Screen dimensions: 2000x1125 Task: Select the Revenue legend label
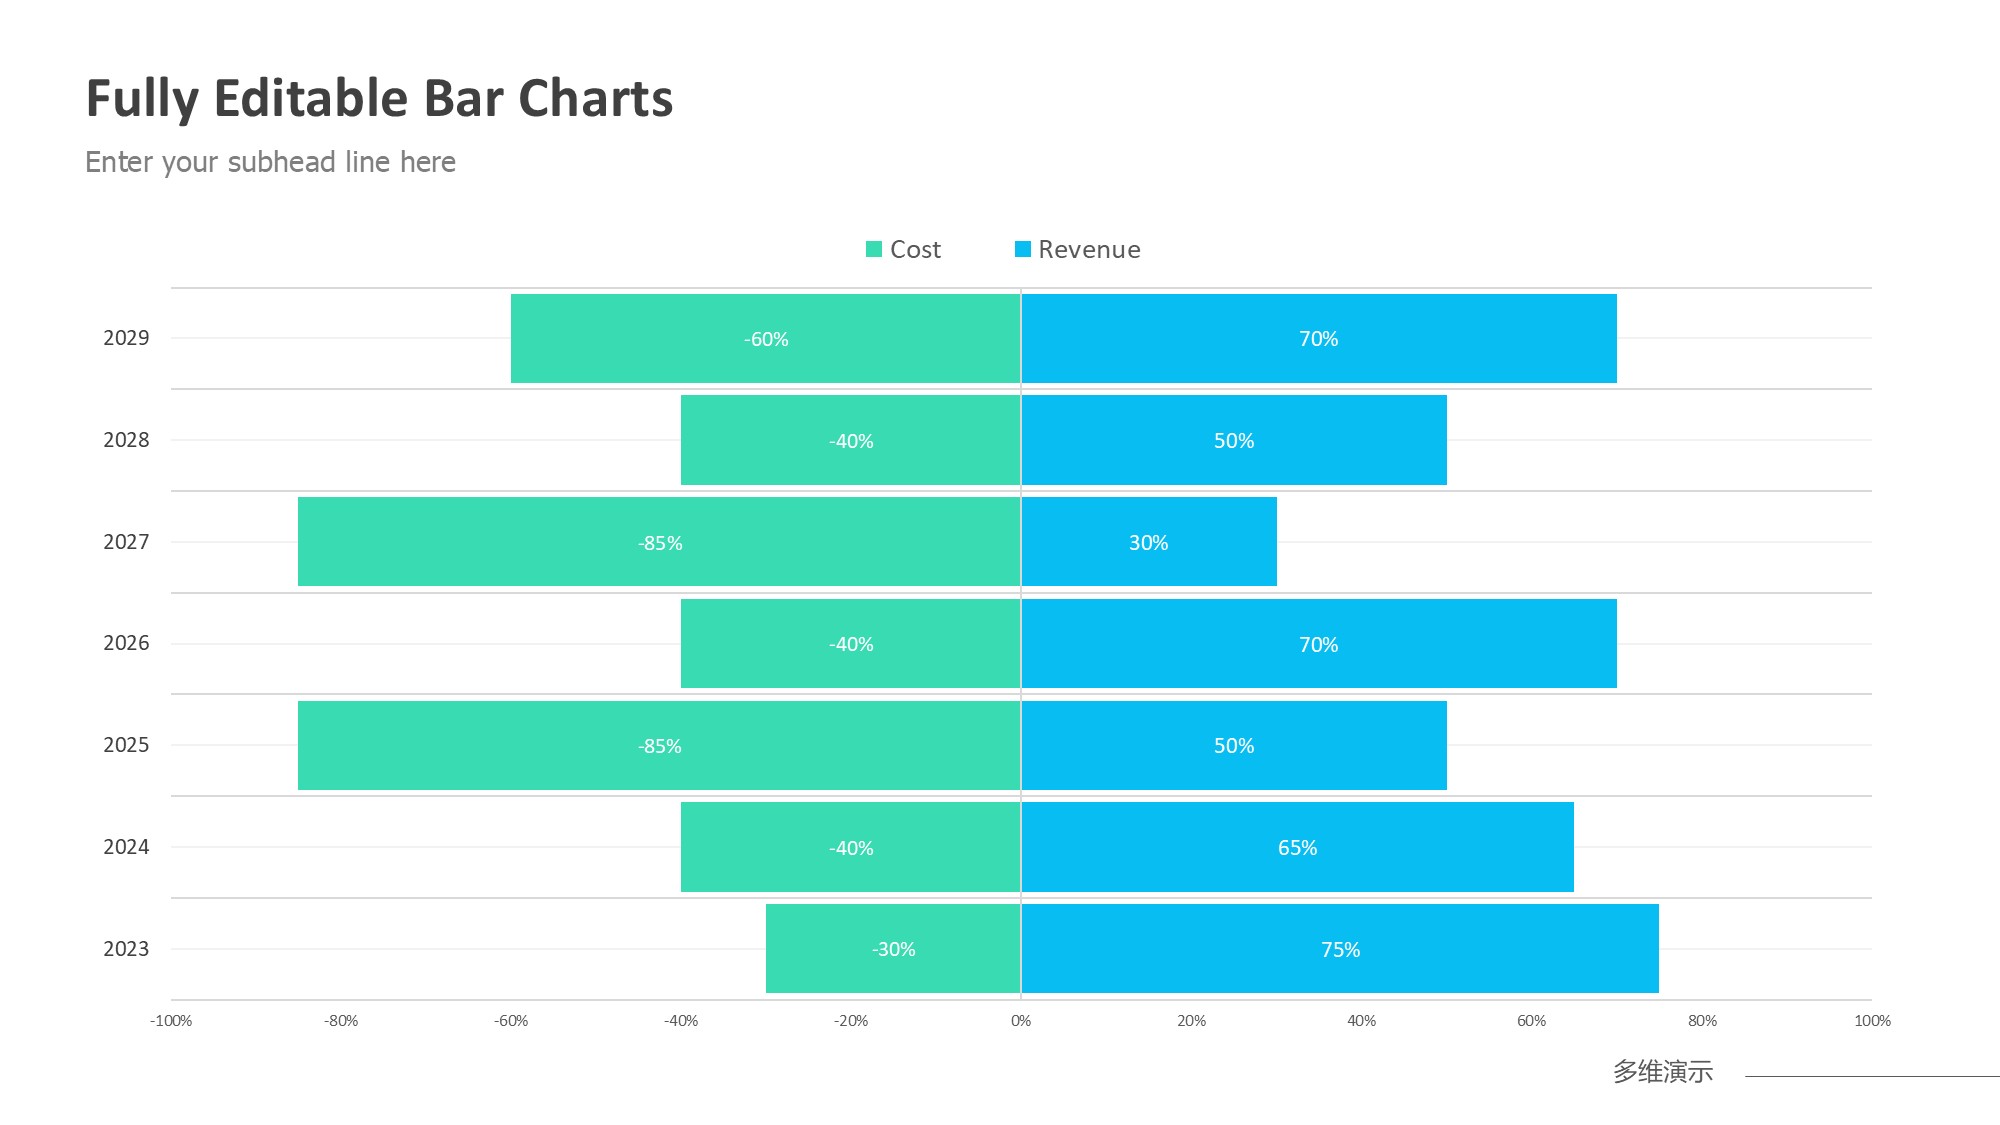(1089, 250)
